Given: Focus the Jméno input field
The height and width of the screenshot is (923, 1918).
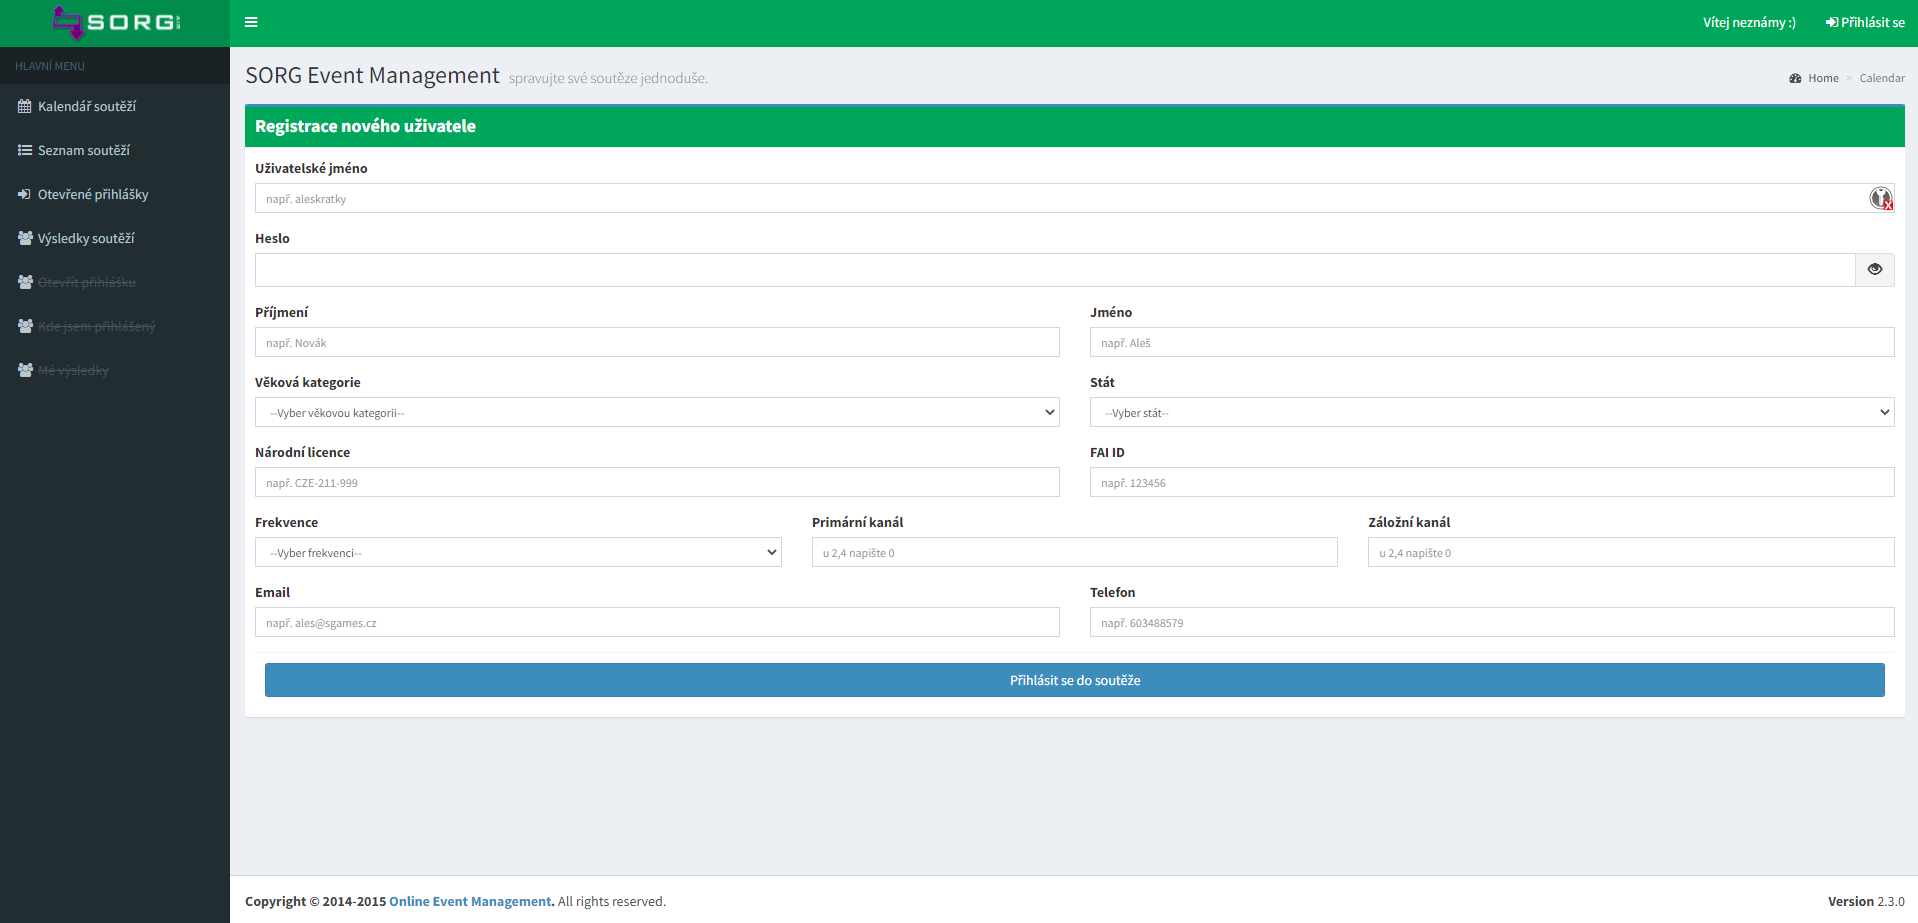Looking at the screenshot, I should (x=1492, y=342).
